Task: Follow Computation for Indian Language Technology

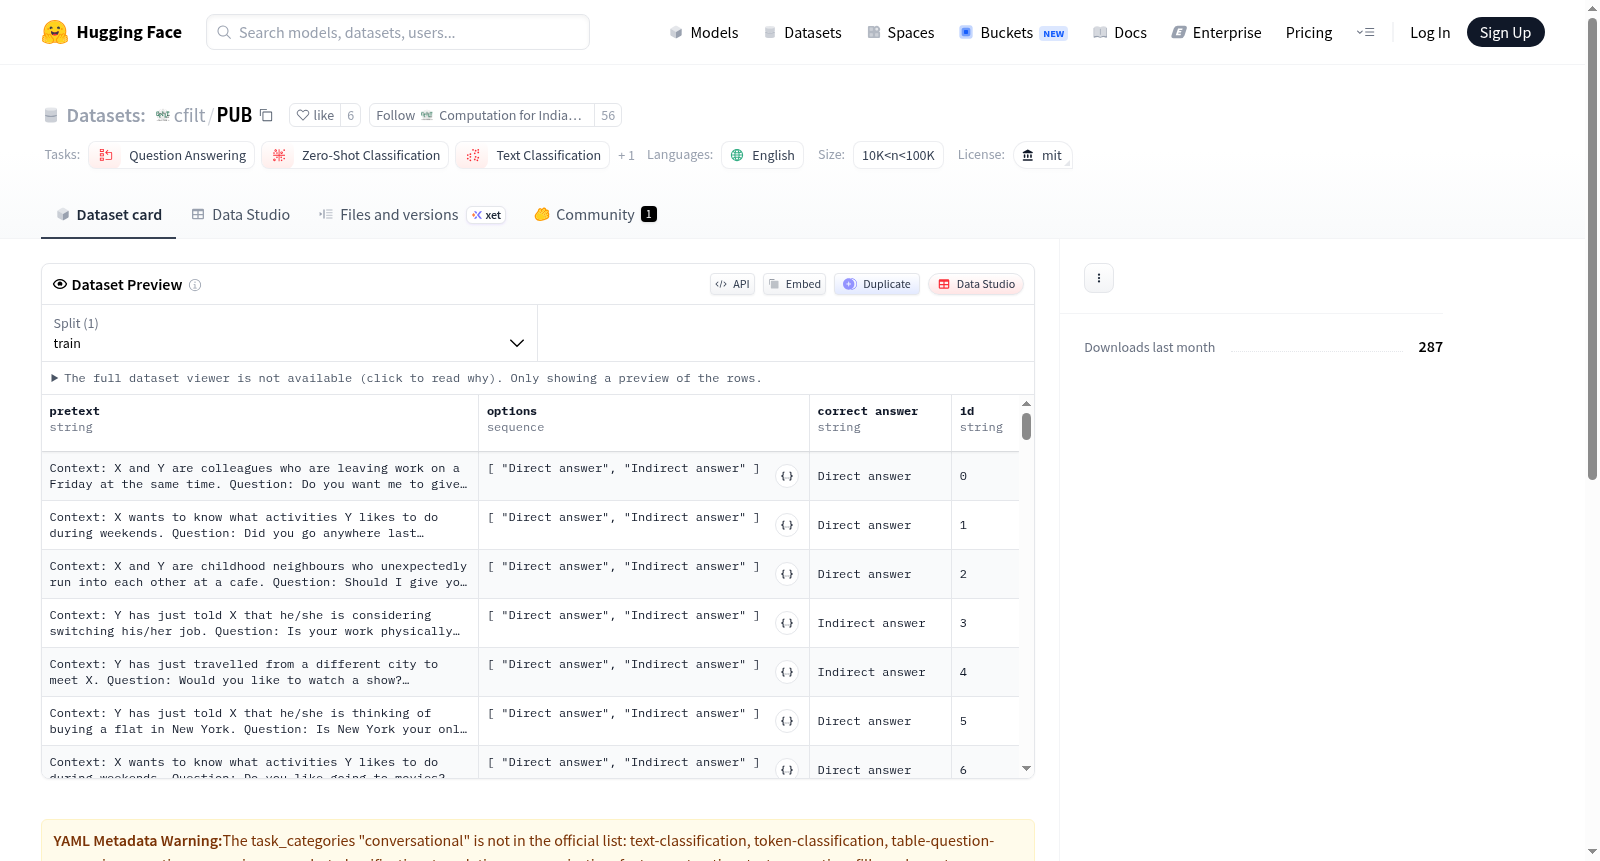Action: click(482, 115)
